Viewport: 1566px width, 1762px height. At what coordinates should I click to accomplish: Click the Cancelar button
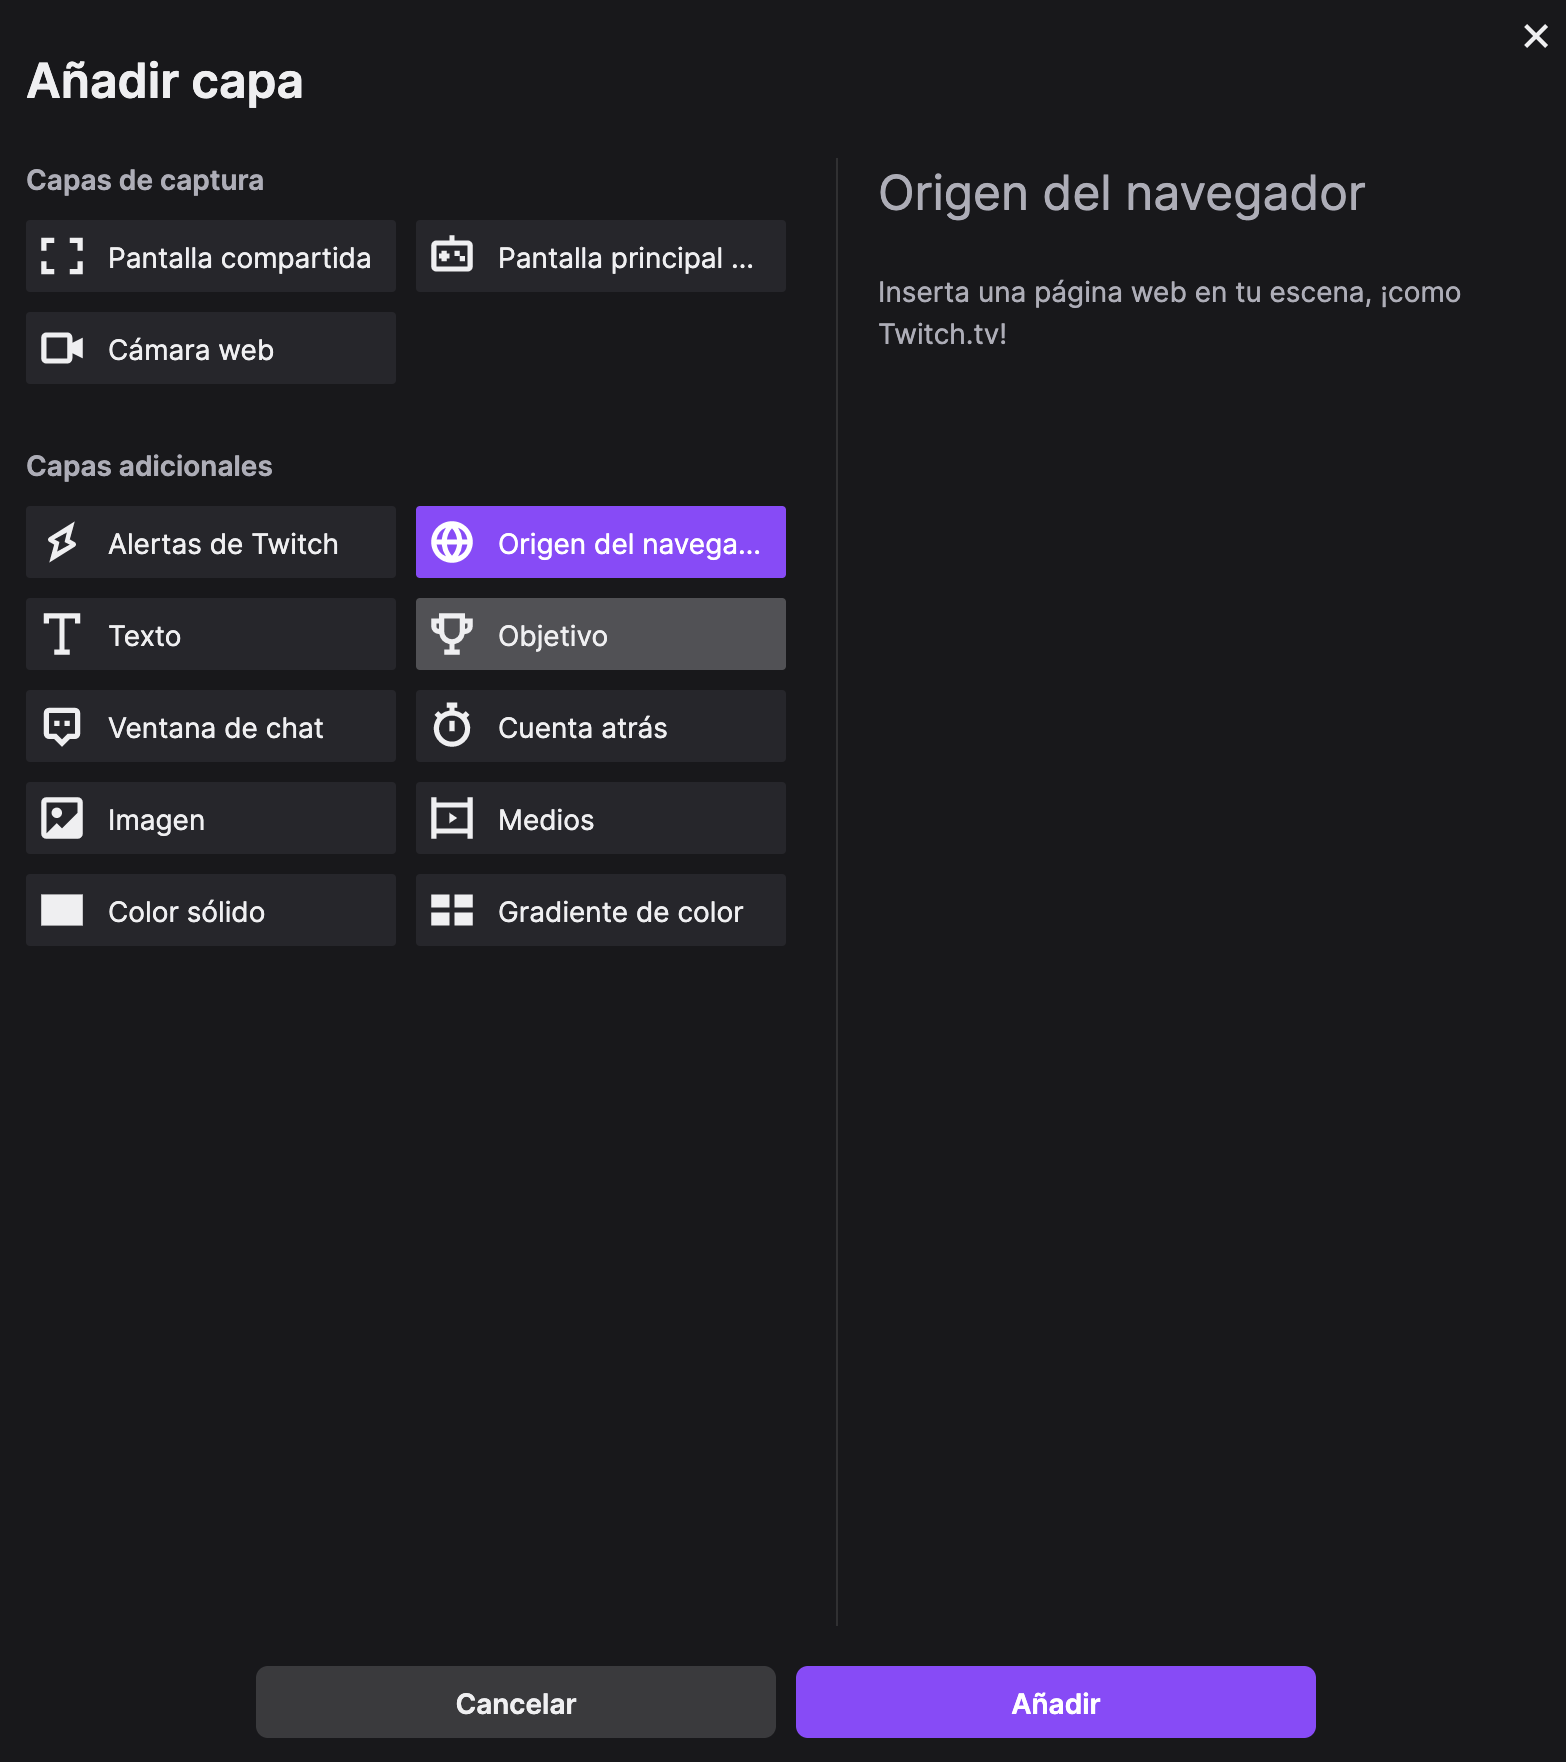click(x=516, y=1702)
